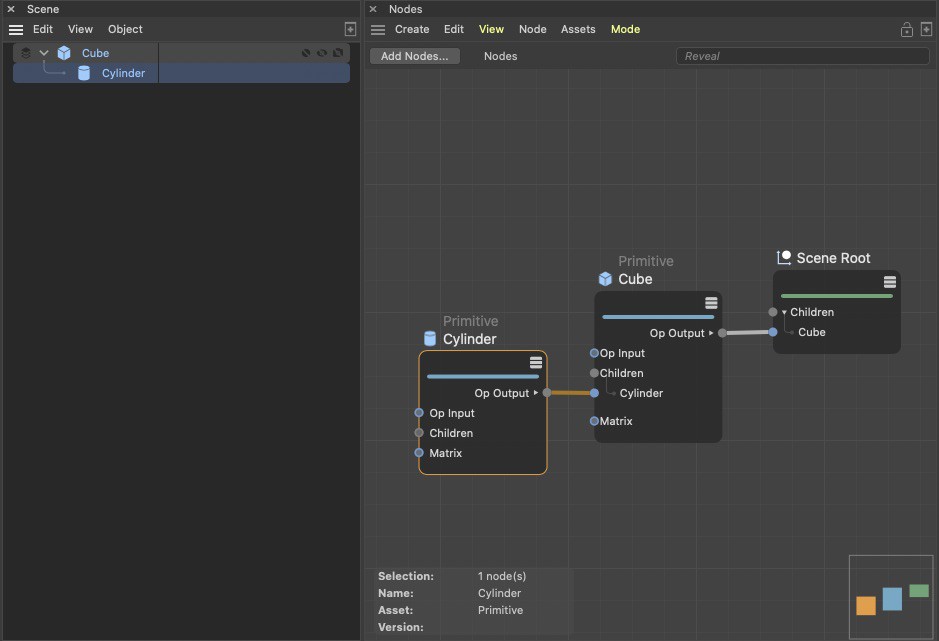
Task: Collapse the Cube item in Scene tree
Action: [44, 53]
